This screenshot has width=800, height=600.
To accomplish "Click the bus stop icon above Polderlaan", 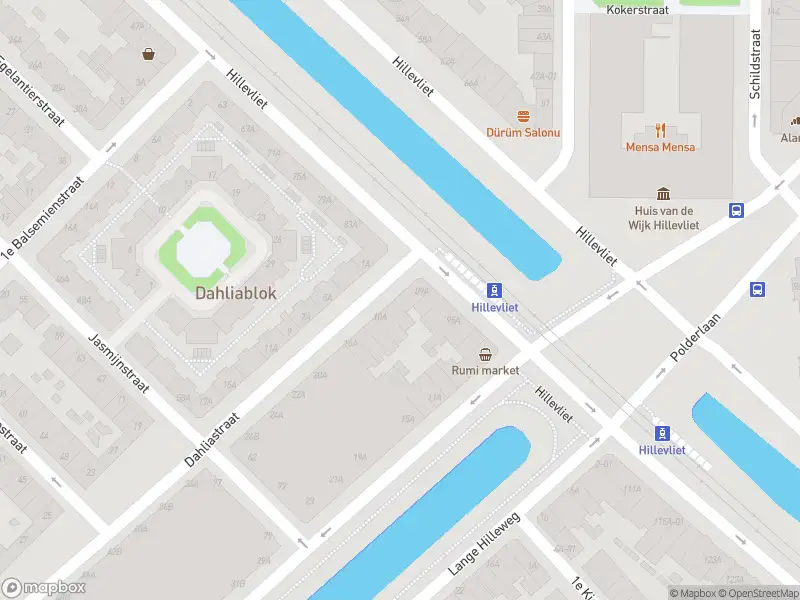I will [757, 289].
